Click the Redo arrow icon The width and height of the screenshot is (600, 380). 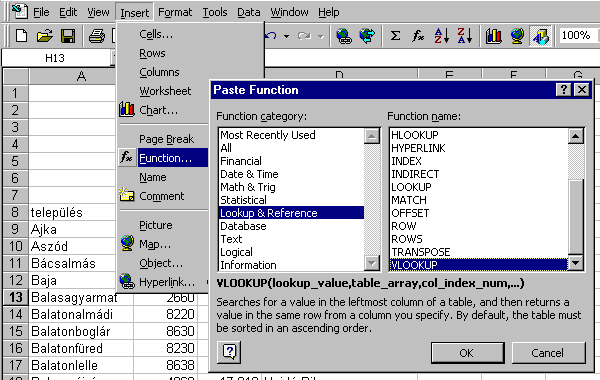[x=304, y=36]
